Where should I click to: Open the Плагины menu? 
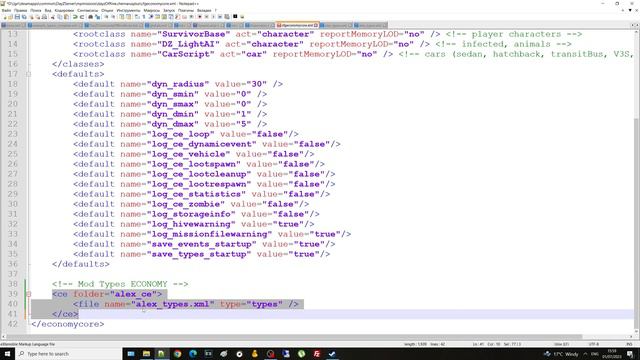click(186, 11)
